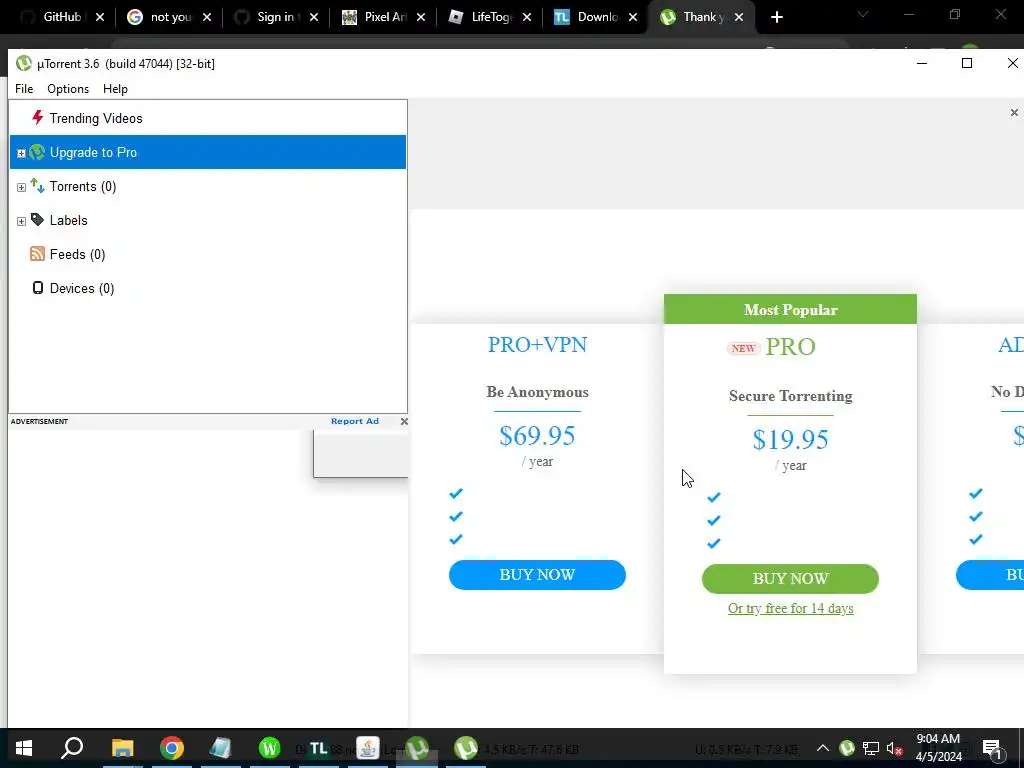Image resolution: width=1024 pixels, height=768 pixels.
Task: Click Or try free for 14 days
Action: pos(790,609)
